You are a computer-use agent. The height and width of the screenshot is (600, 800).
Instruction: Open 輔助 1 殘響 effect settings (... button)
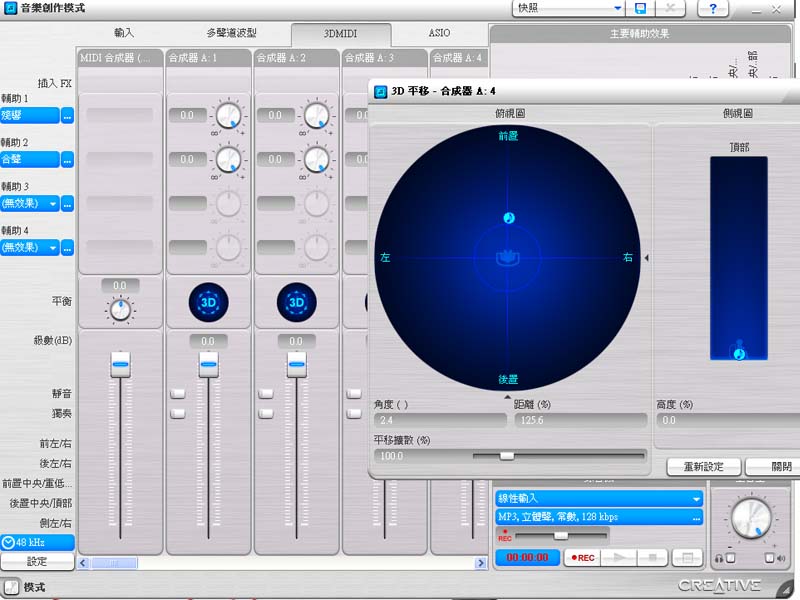point(67,116)
